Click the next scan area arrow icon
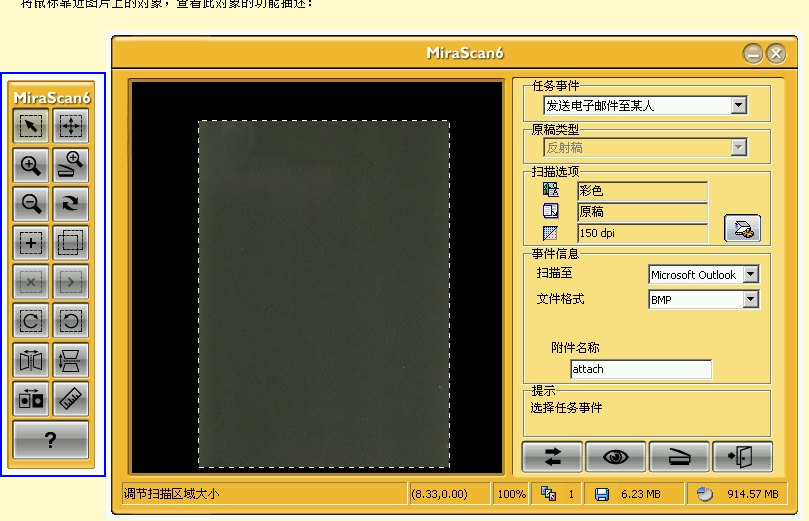809x521 pixels. (x=71, y=282)
